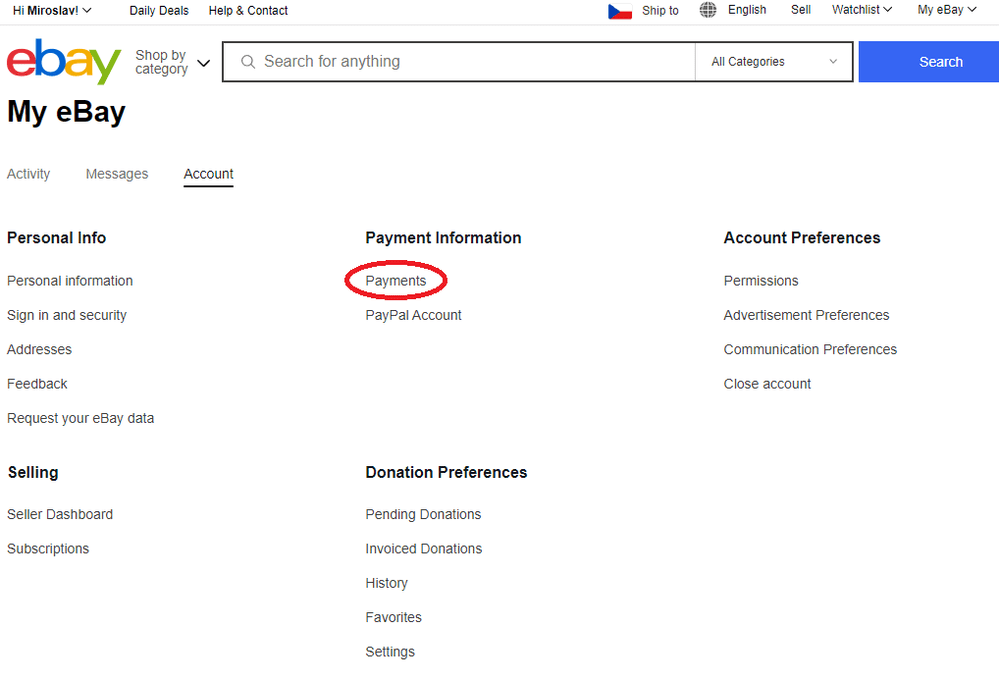The image size is (999, 677).
Task: Open Personal information link
Action: click(70, 281)
